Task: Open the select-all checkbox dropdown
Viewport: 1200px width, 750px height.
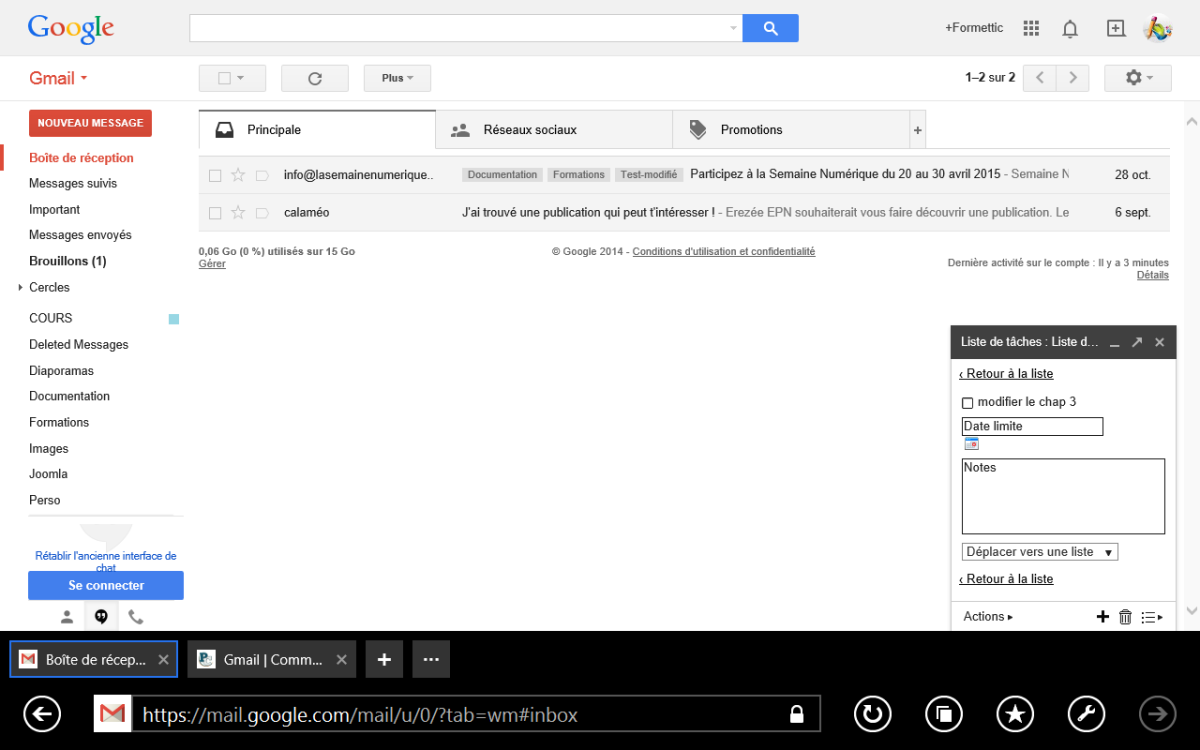Action: tap(232, 78)
